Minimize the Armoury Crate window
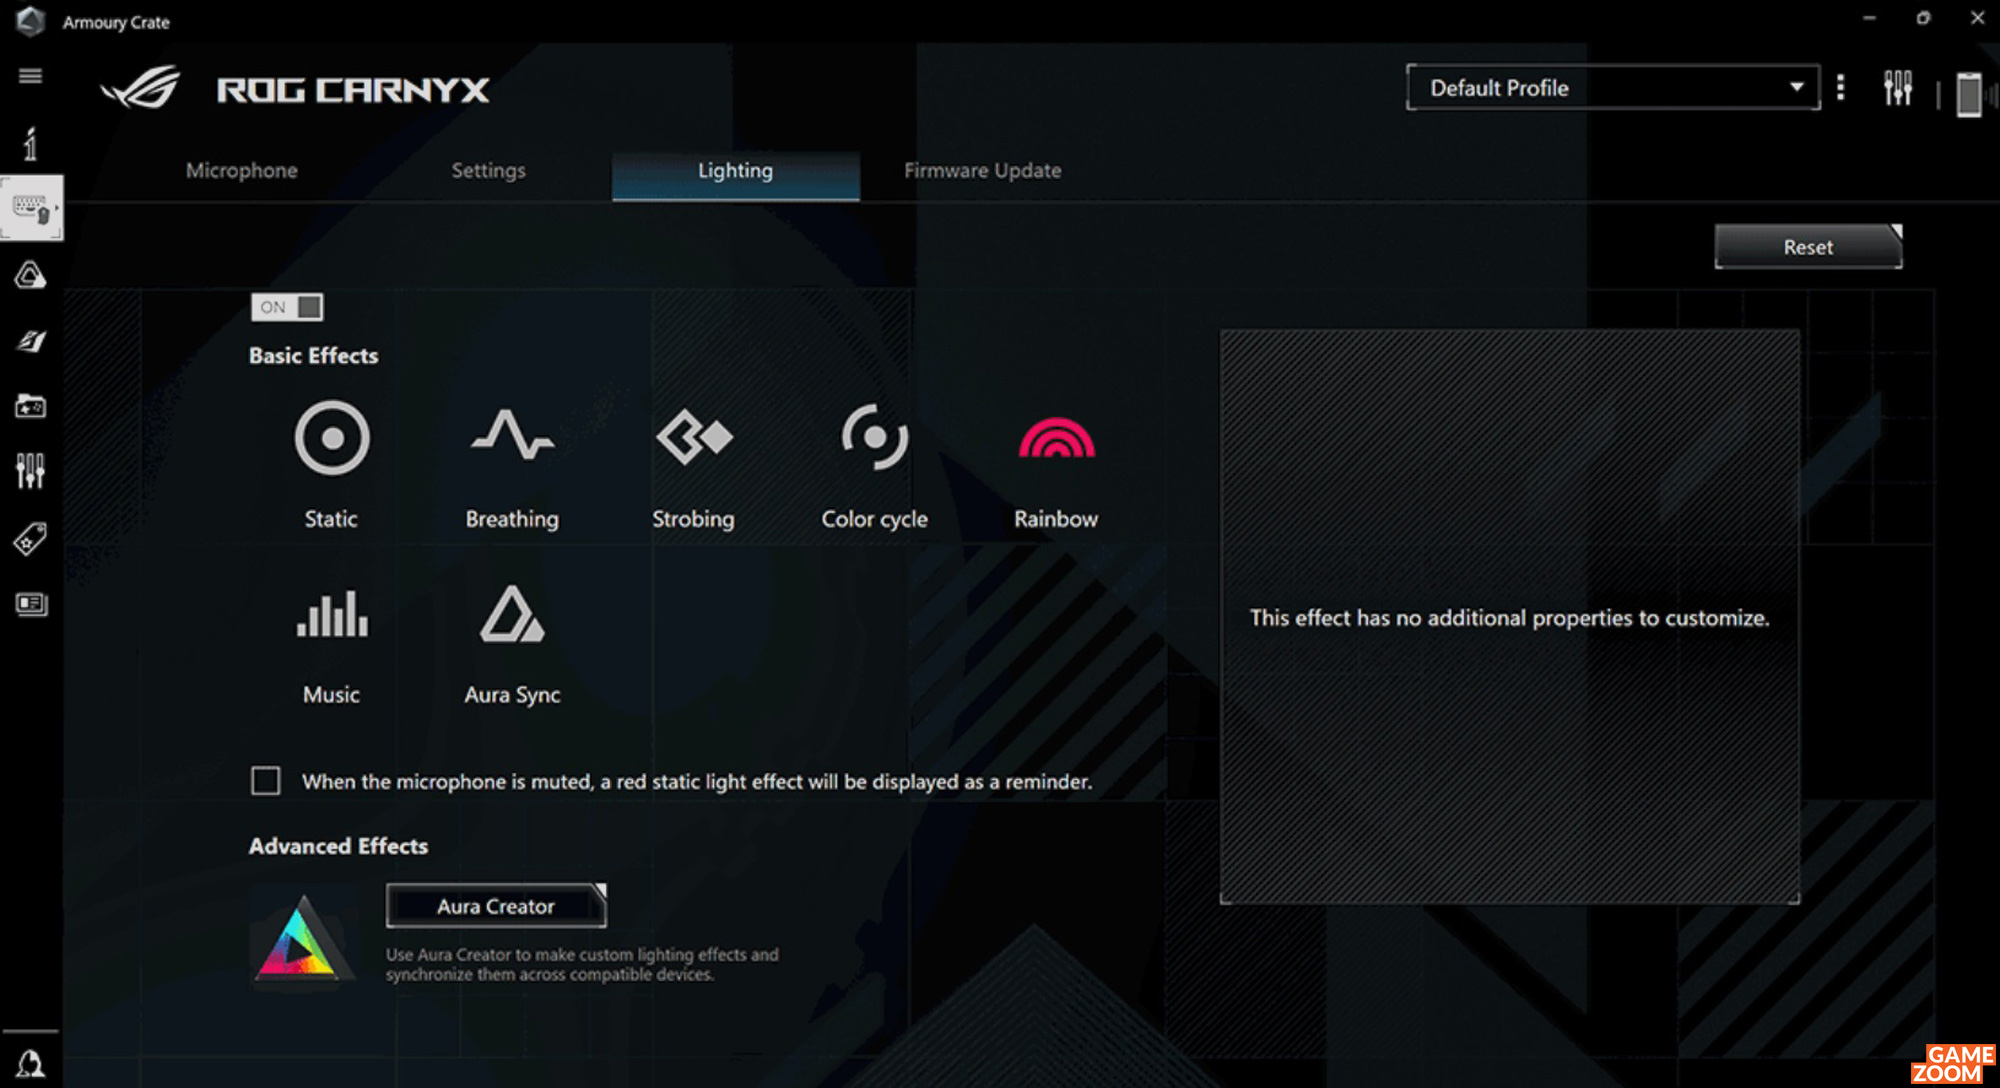 coord(1869,19)
